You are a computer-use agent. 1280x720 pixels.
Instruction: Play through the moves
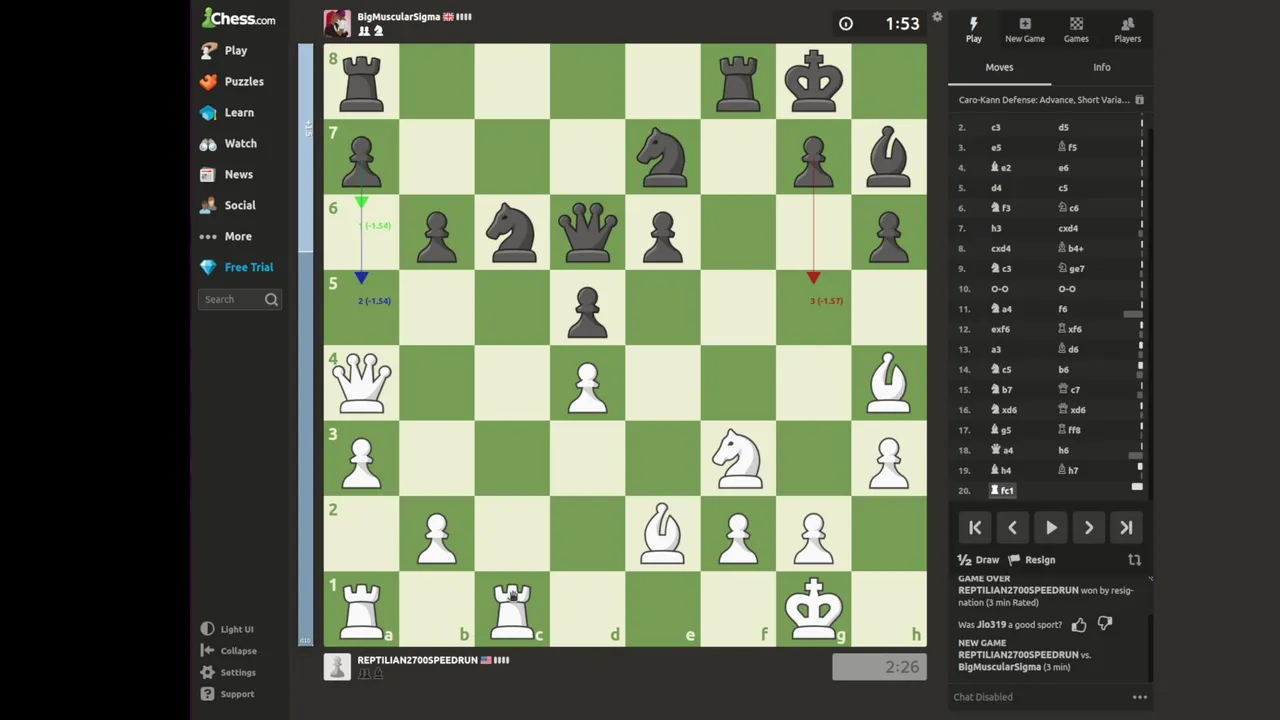click(x=1051, y=528)
